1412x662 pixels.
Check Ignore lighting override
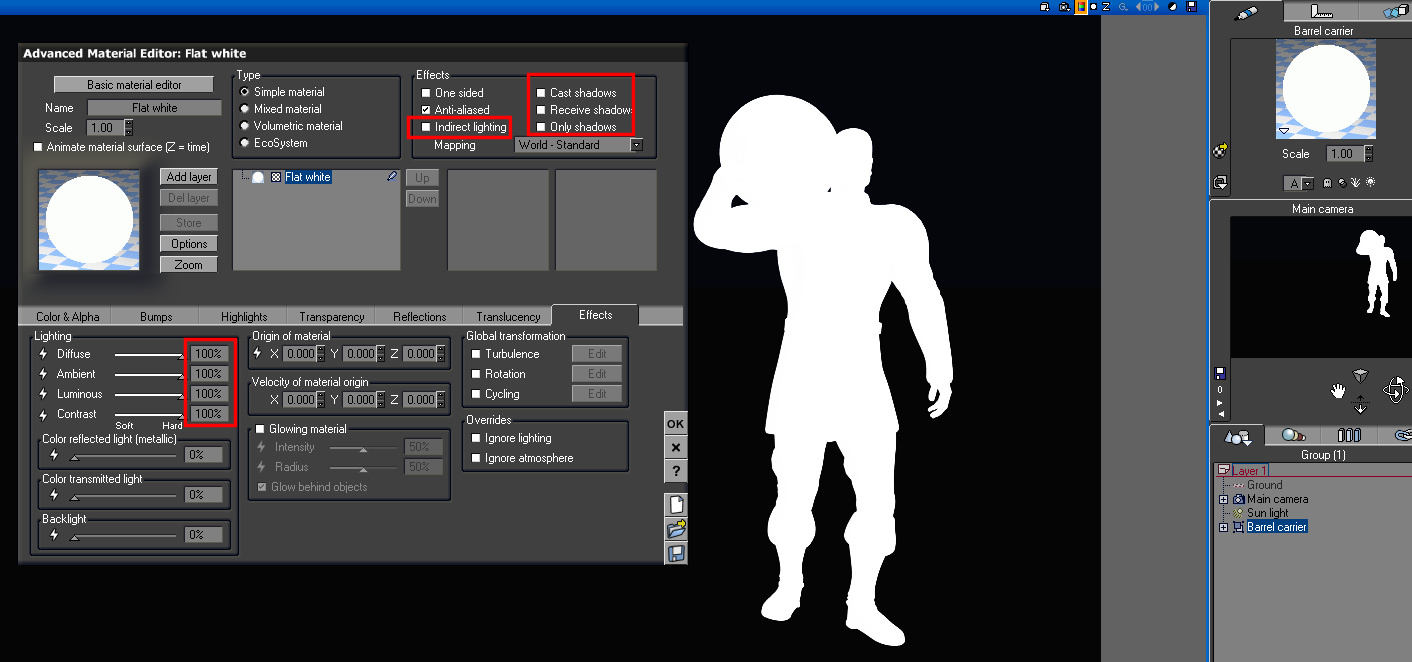coord(476,438)
